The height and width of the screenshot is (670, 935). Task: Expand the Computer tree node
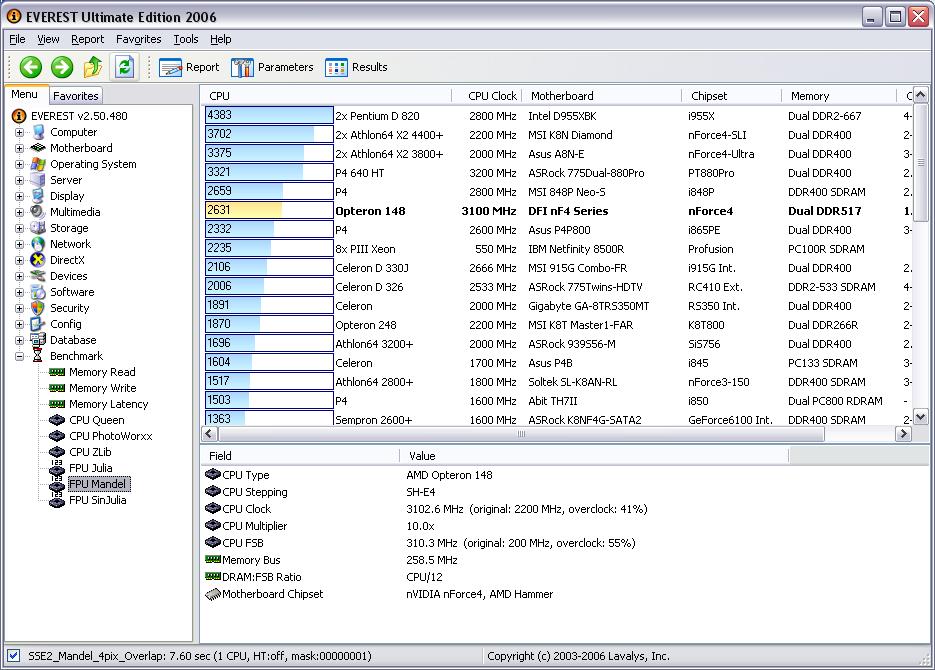[x=19, y=132]
